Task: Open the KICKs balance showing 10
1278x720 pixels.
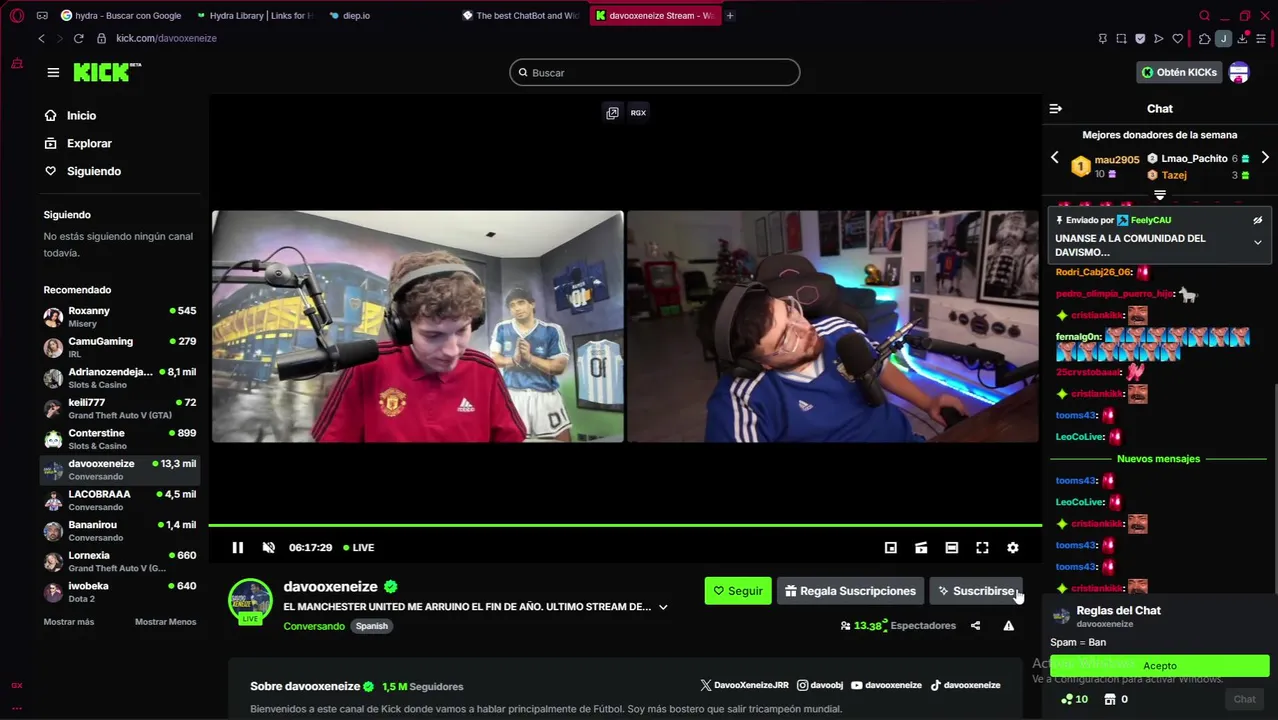Action: (x=1075, y=700)
